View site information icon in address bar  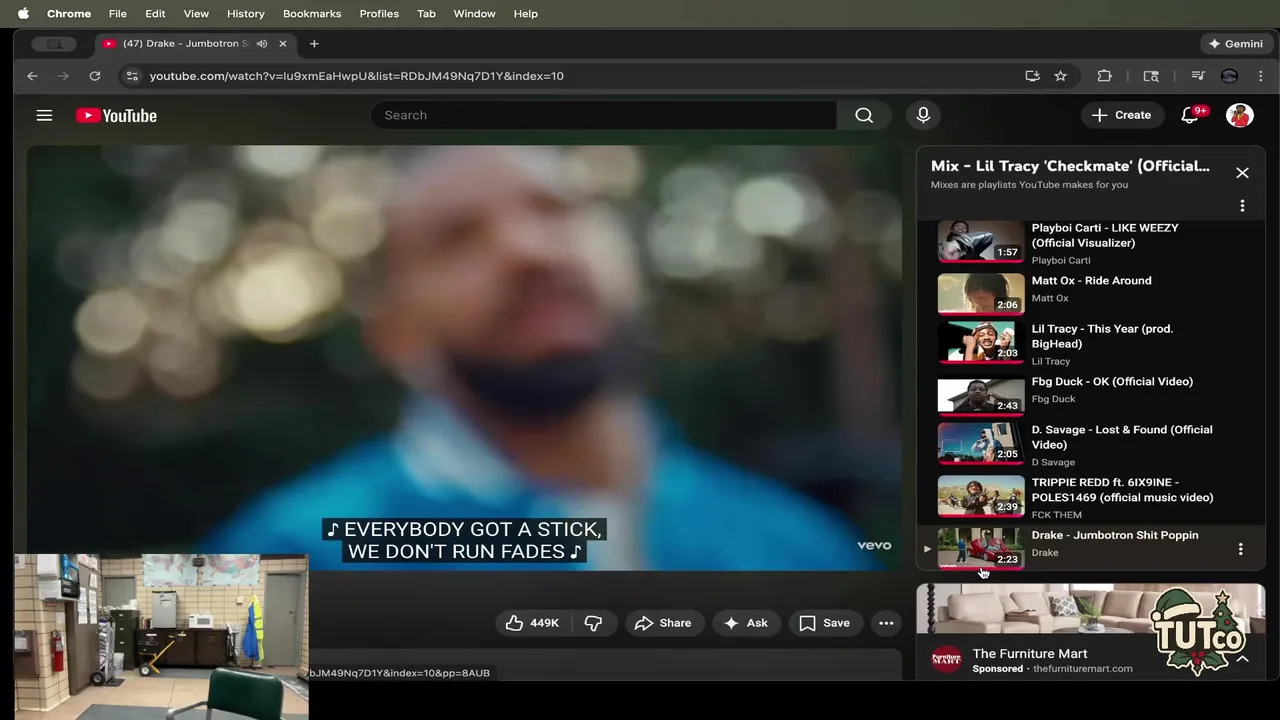(x=131, y=76)
